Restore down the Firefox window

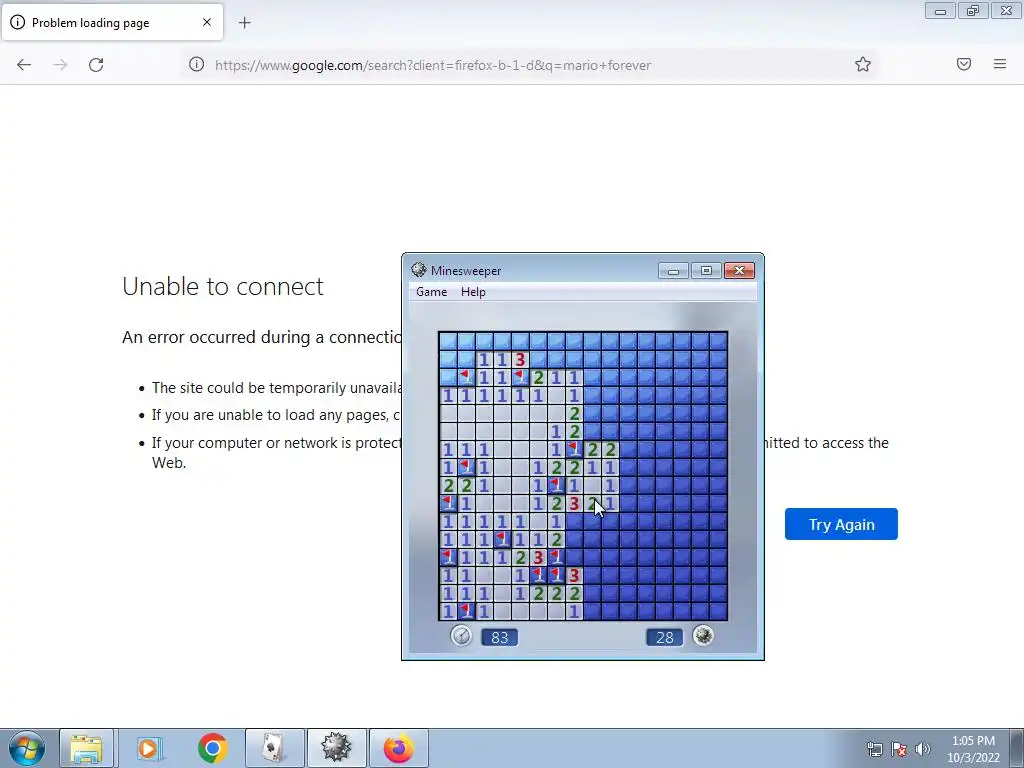tap(973, 10)
